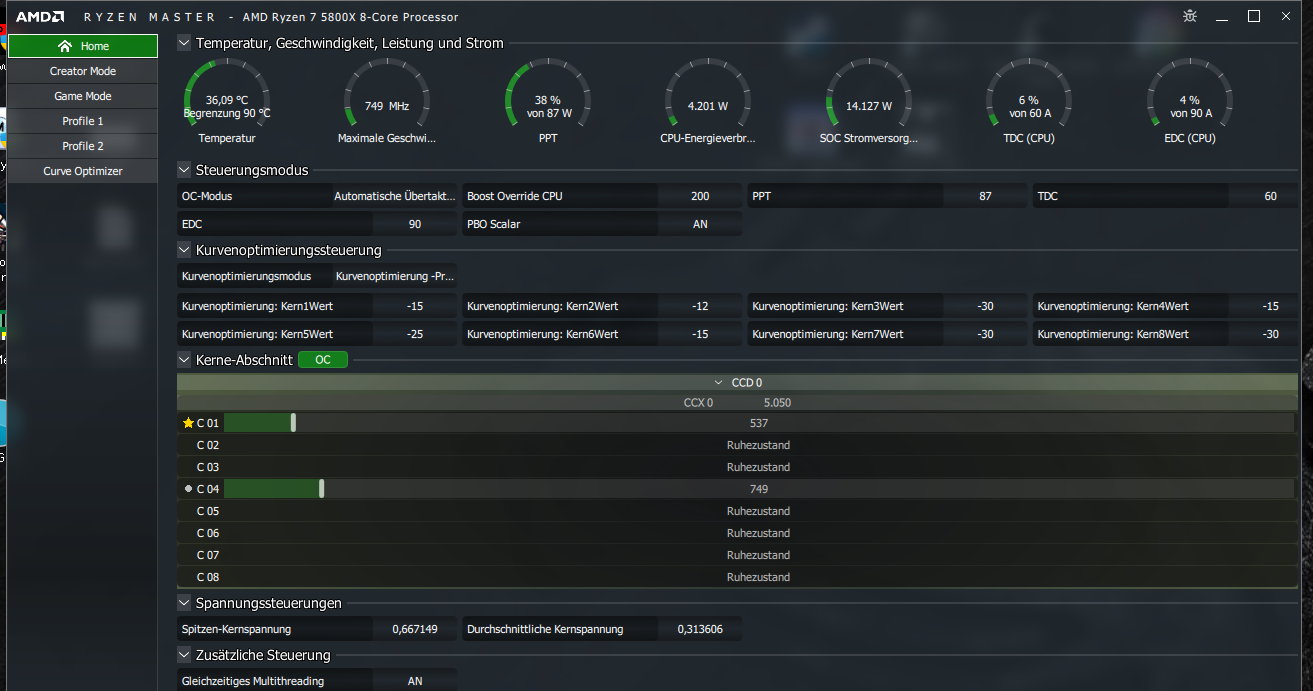Screen dimensions: 1313x691
Task: Click Kern5Wert value -25
Action: 415,334
